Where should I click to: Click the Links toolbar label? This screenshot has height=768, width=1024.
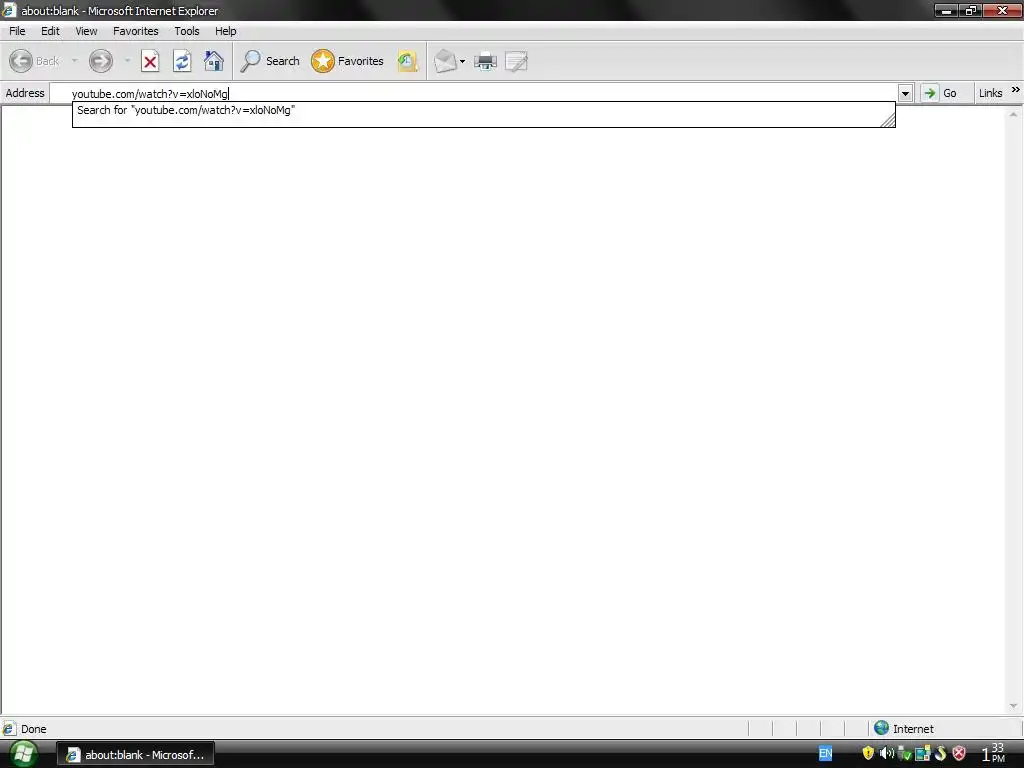click(990, 93)
